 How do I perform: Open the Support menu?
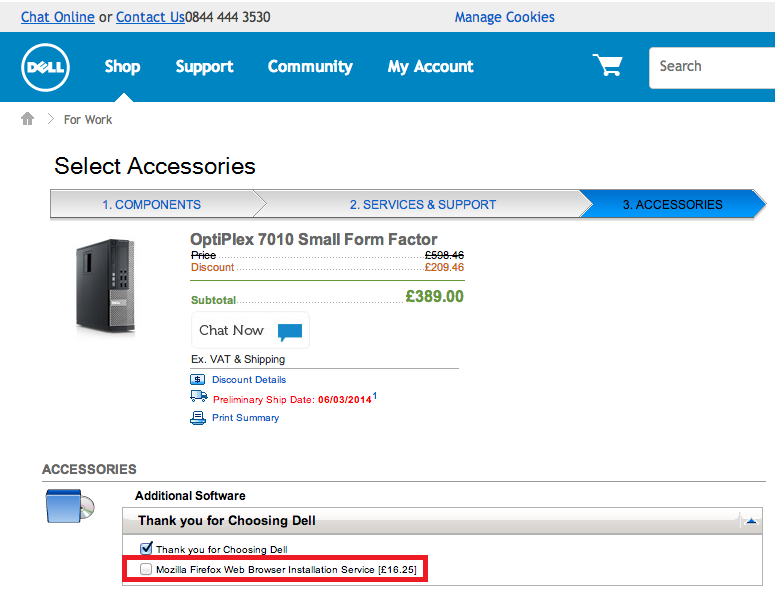click(204, 67)
